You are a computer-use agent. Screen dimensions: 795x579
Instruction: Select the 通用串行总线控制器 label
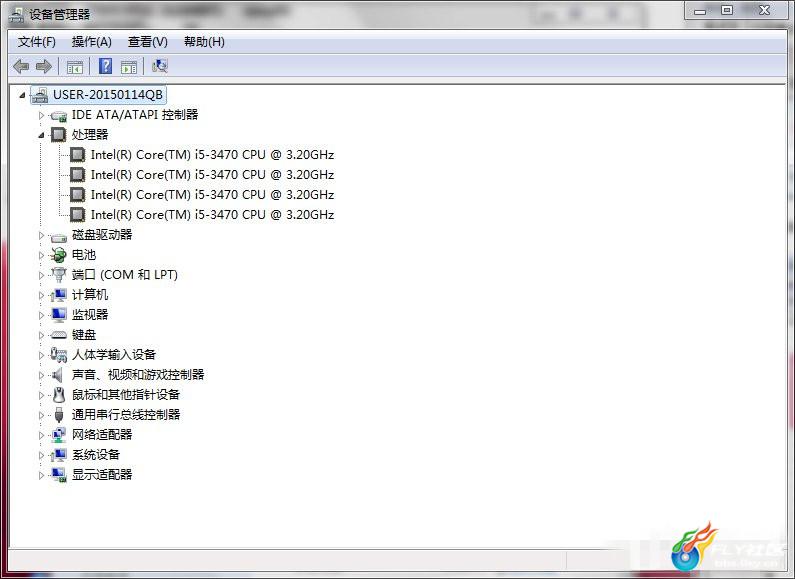point(126,415)
